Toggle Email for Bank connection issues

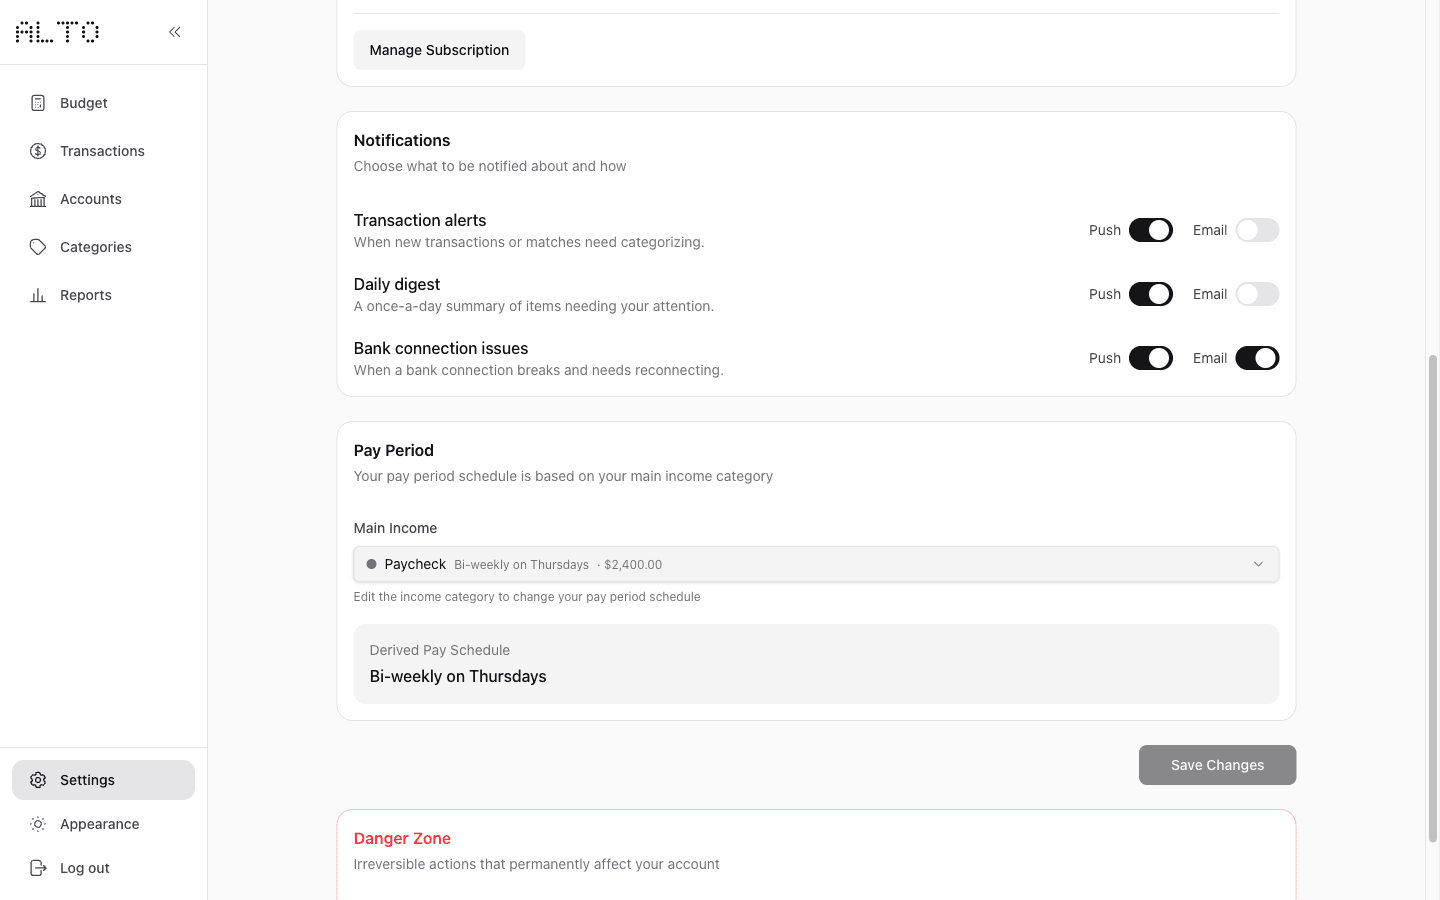pyautogui.click(x=1257, y=358)
